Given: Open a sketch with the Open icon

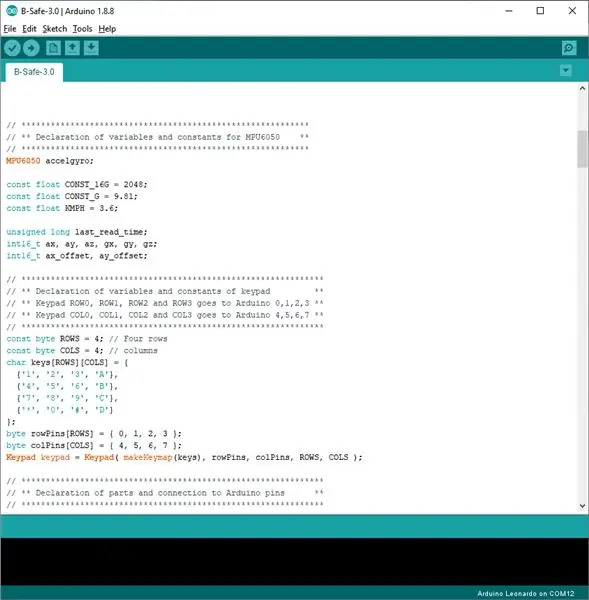Looking at the screenshot, I should pyautogui.click(x=72, y=48).
